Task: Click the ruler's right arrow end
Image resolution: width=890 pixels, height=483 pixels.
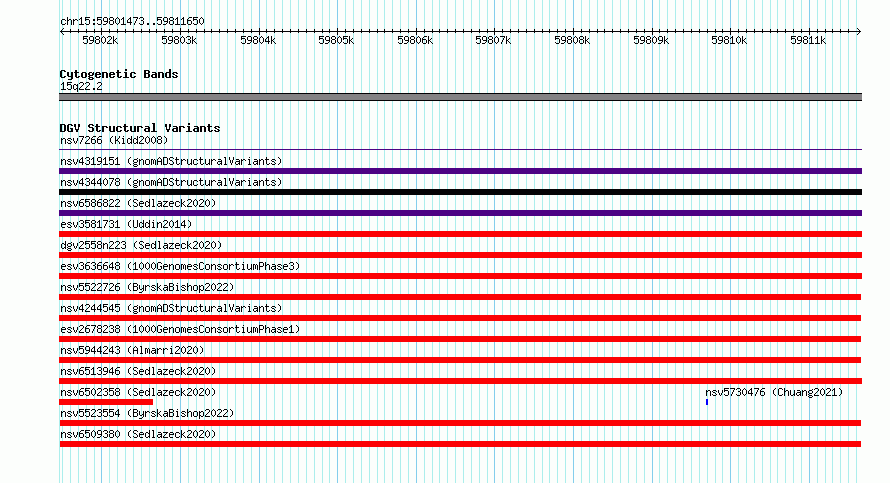Action: [859, 32]
